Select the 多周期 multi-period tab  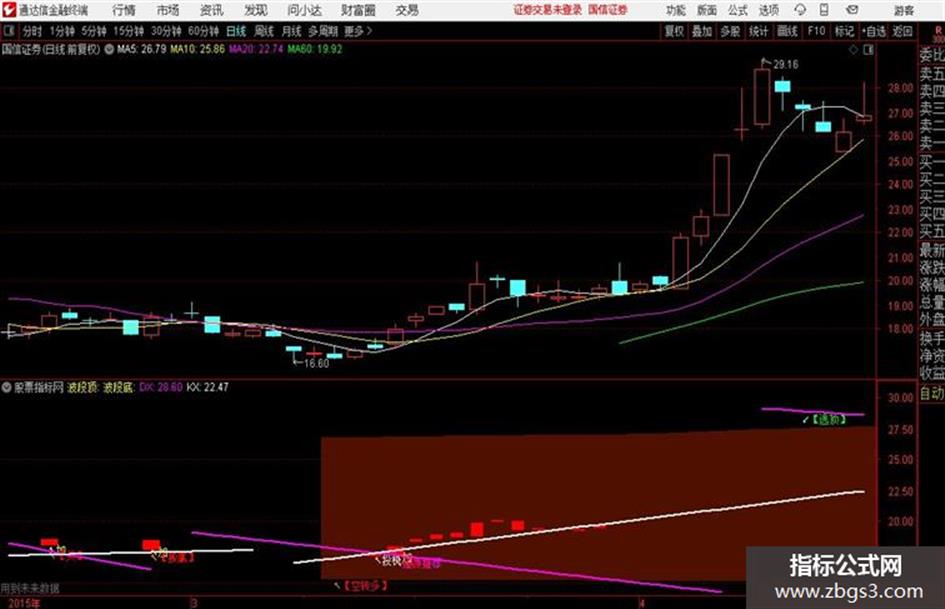tap(322, 31)
